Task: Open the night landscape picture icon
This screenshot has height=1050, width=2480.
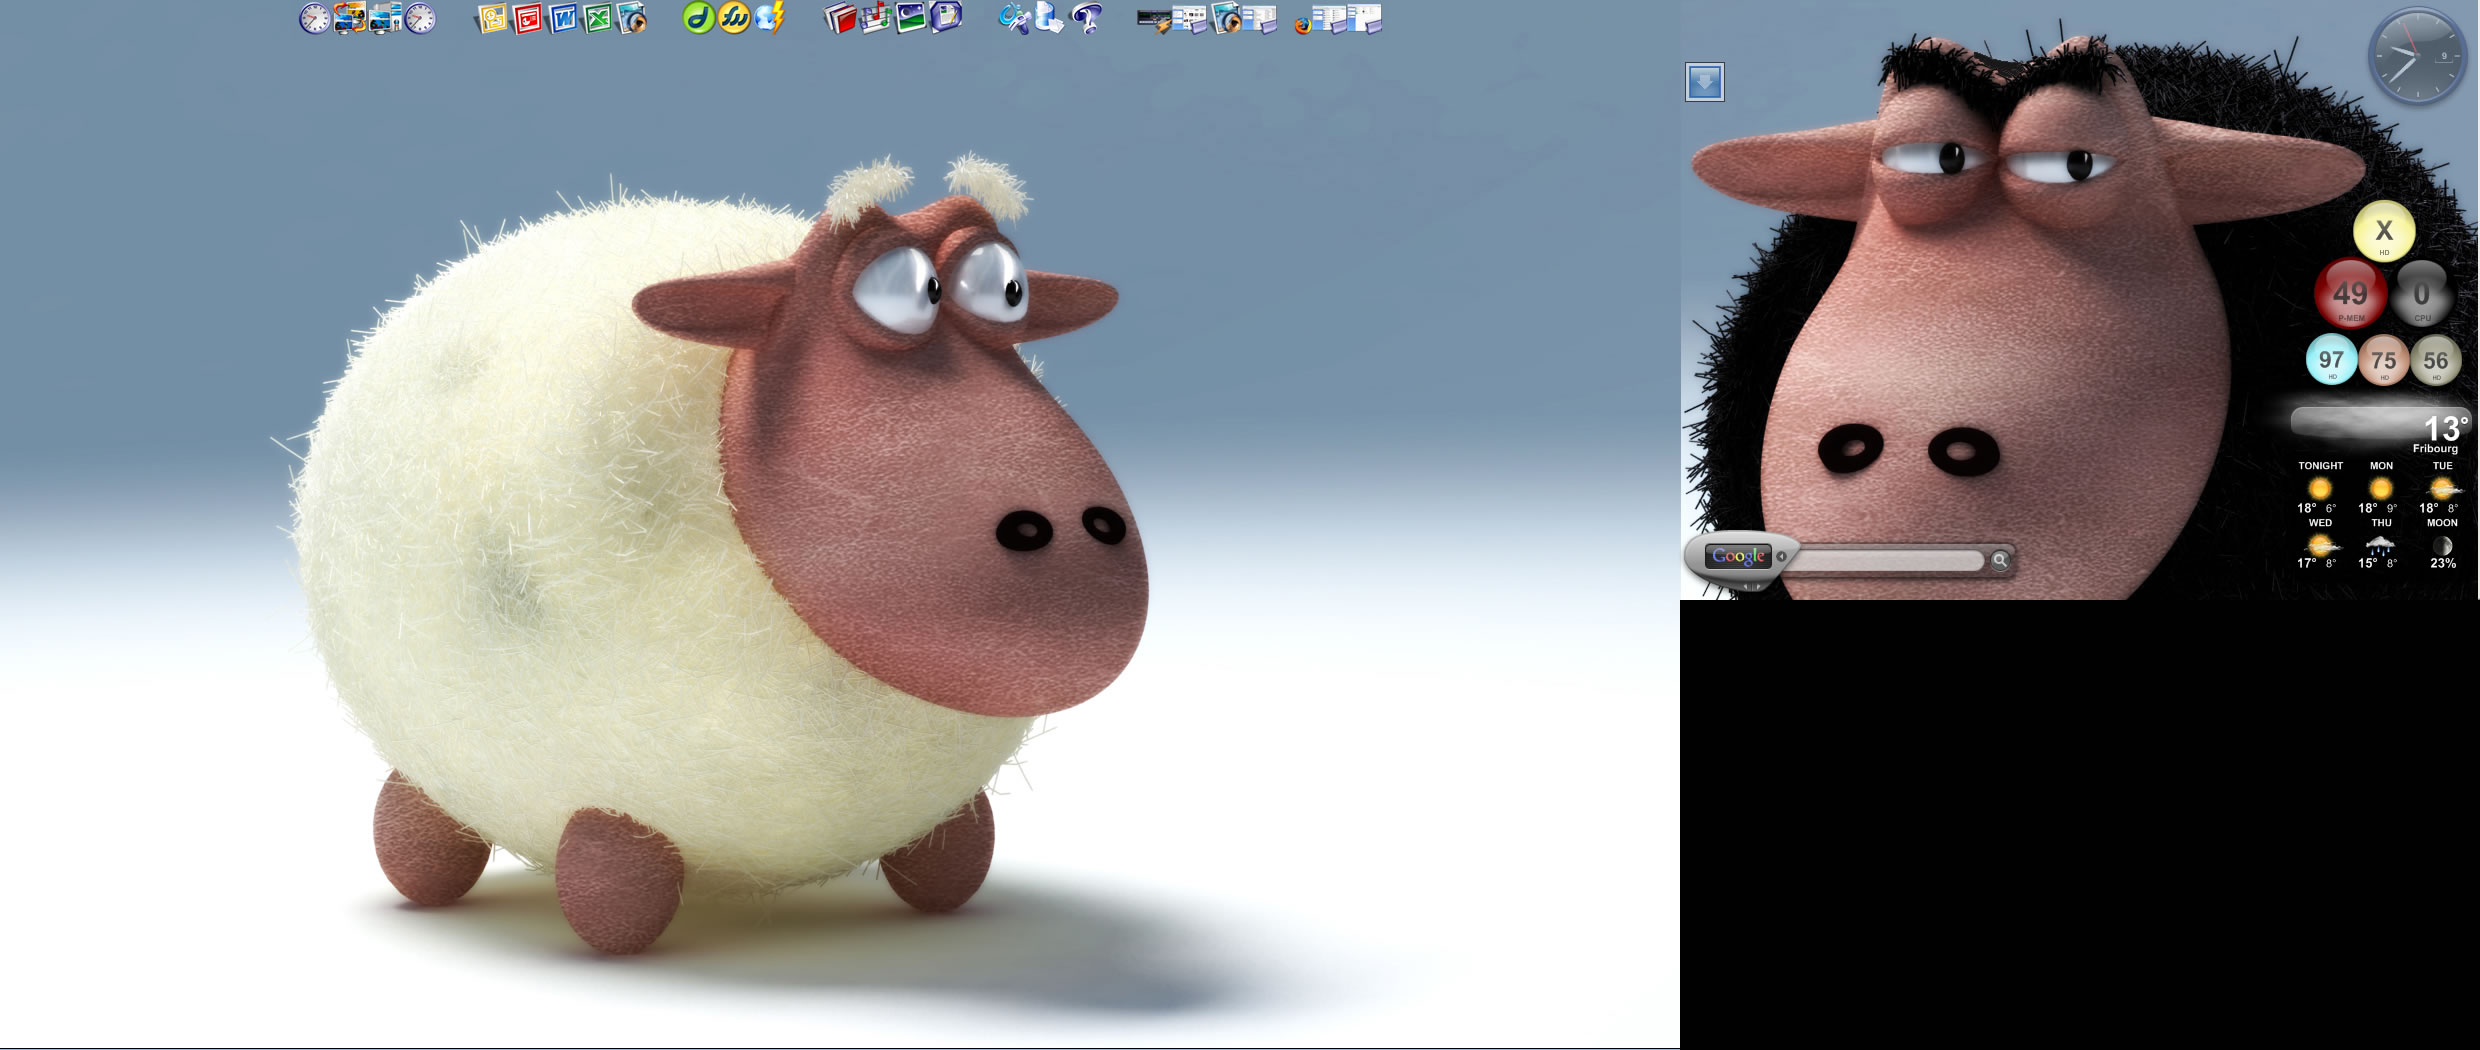Action: (x=910, y=18)
